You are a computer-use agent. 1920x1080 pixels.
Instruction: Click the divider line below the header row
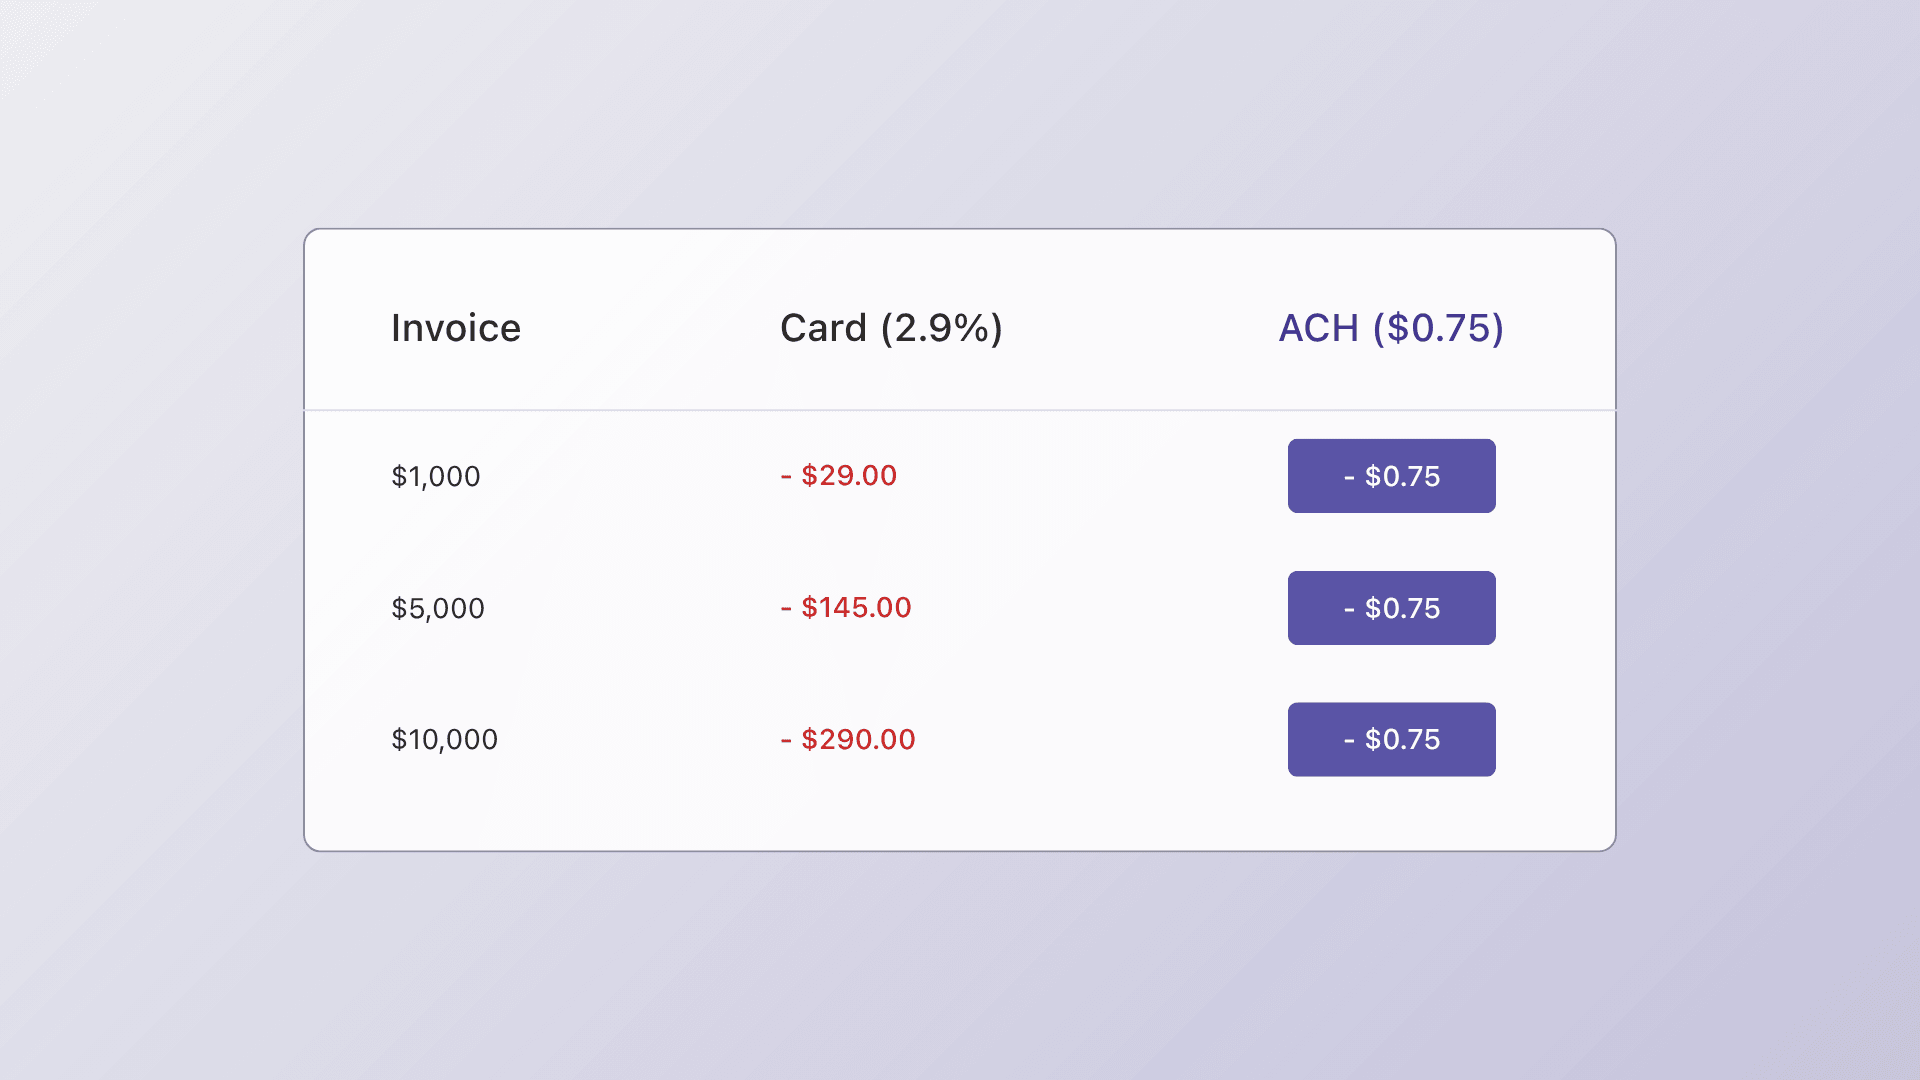[x=960, y=410]
